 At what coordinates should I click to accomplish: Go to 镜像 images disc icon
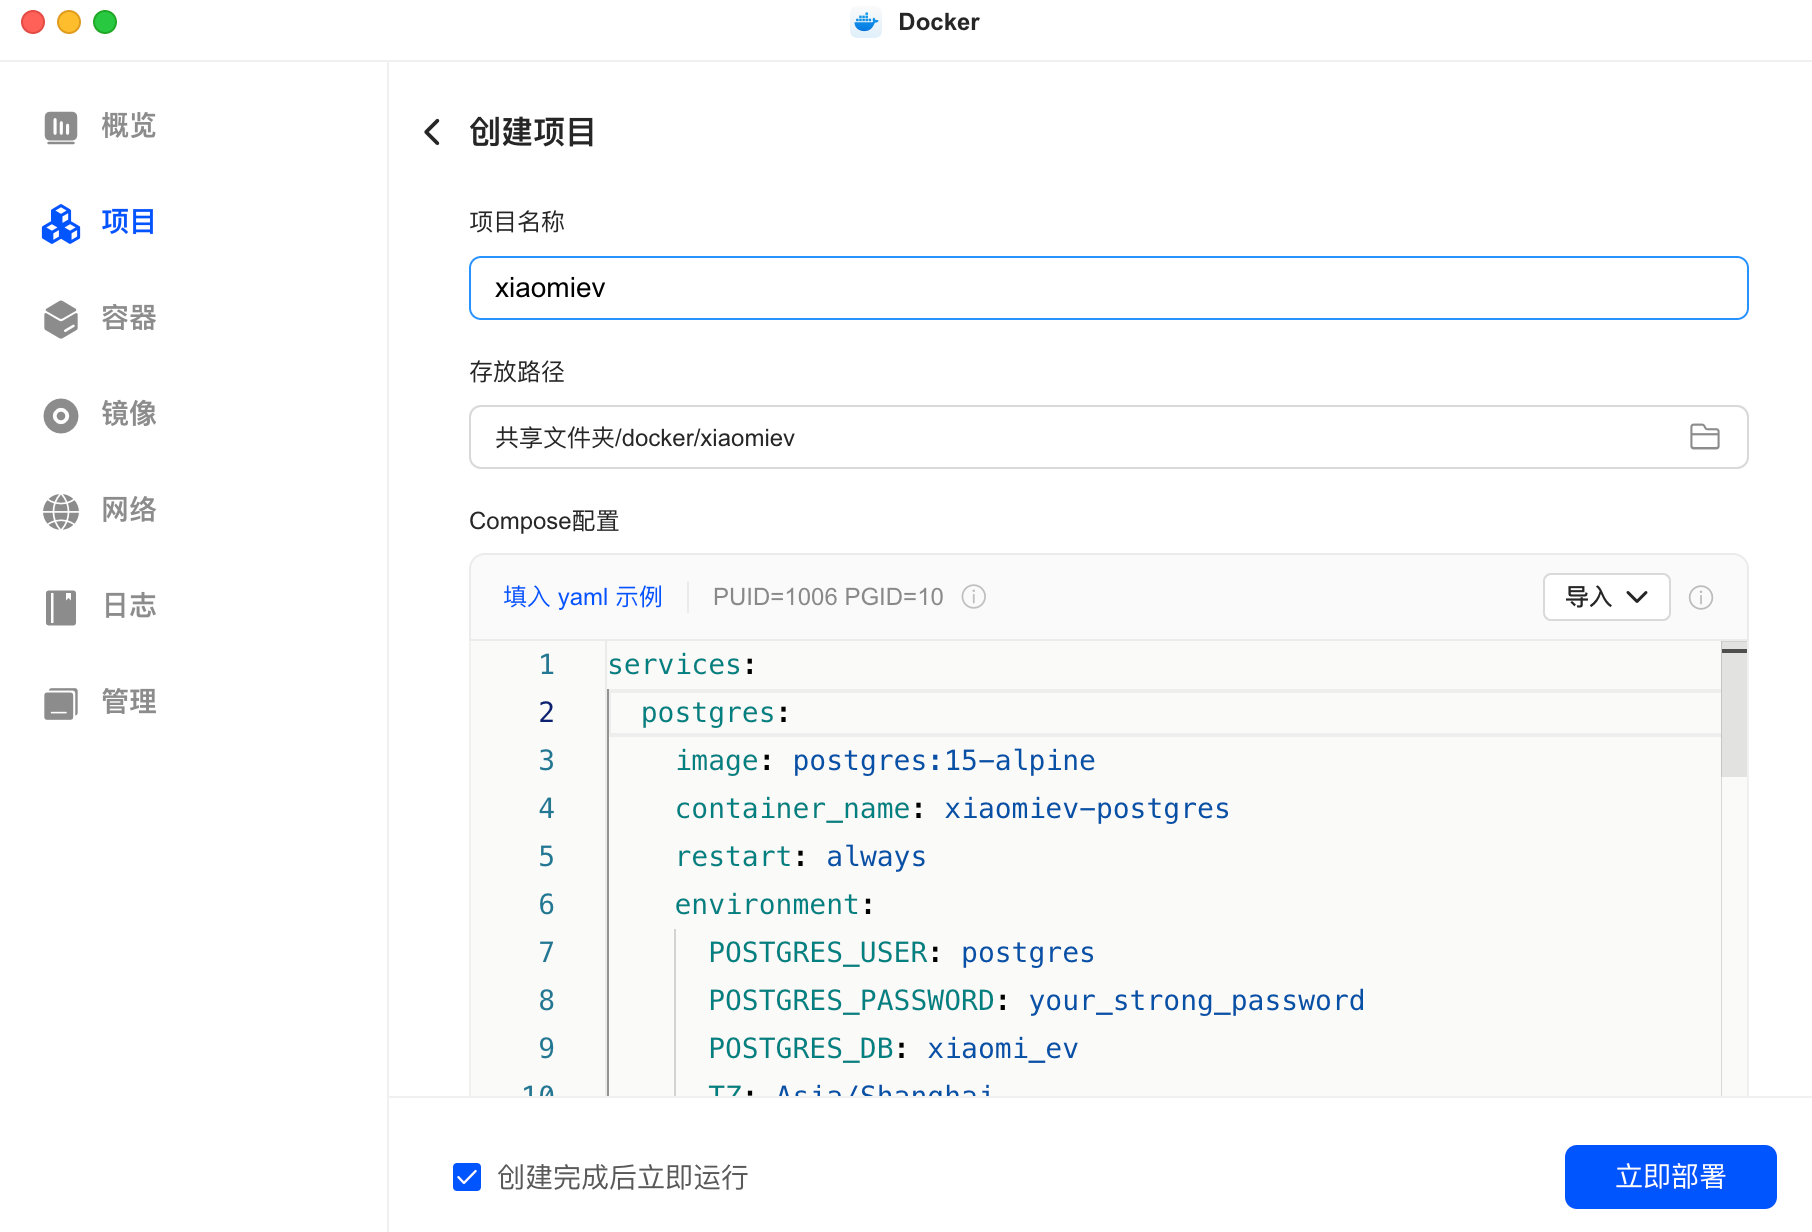pos(61,415)
